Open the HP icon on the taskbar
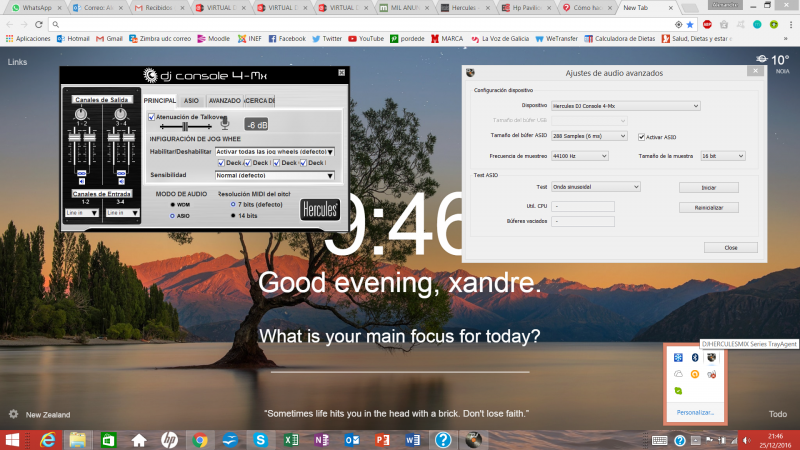Viewport: 800px width, 450px height. point(169,440)
